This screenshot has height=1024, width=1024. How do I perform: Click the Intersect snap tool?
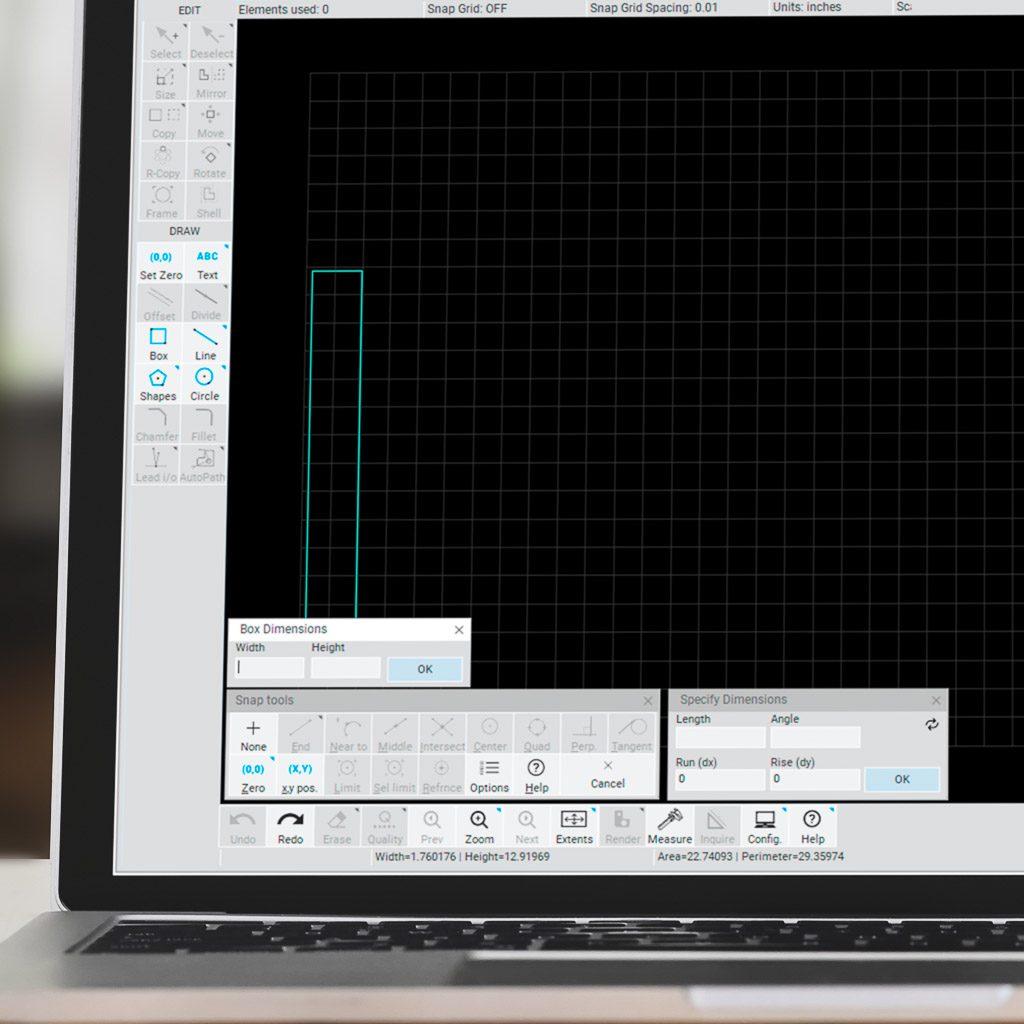(442, 735)
